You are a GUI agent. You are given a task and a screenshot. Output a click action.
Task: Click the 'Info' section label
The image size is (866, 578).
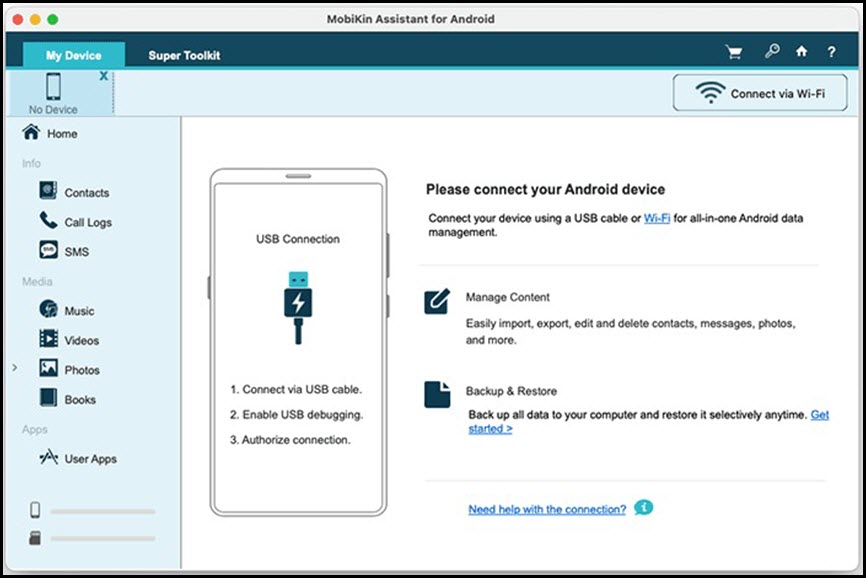click(31, 163)
